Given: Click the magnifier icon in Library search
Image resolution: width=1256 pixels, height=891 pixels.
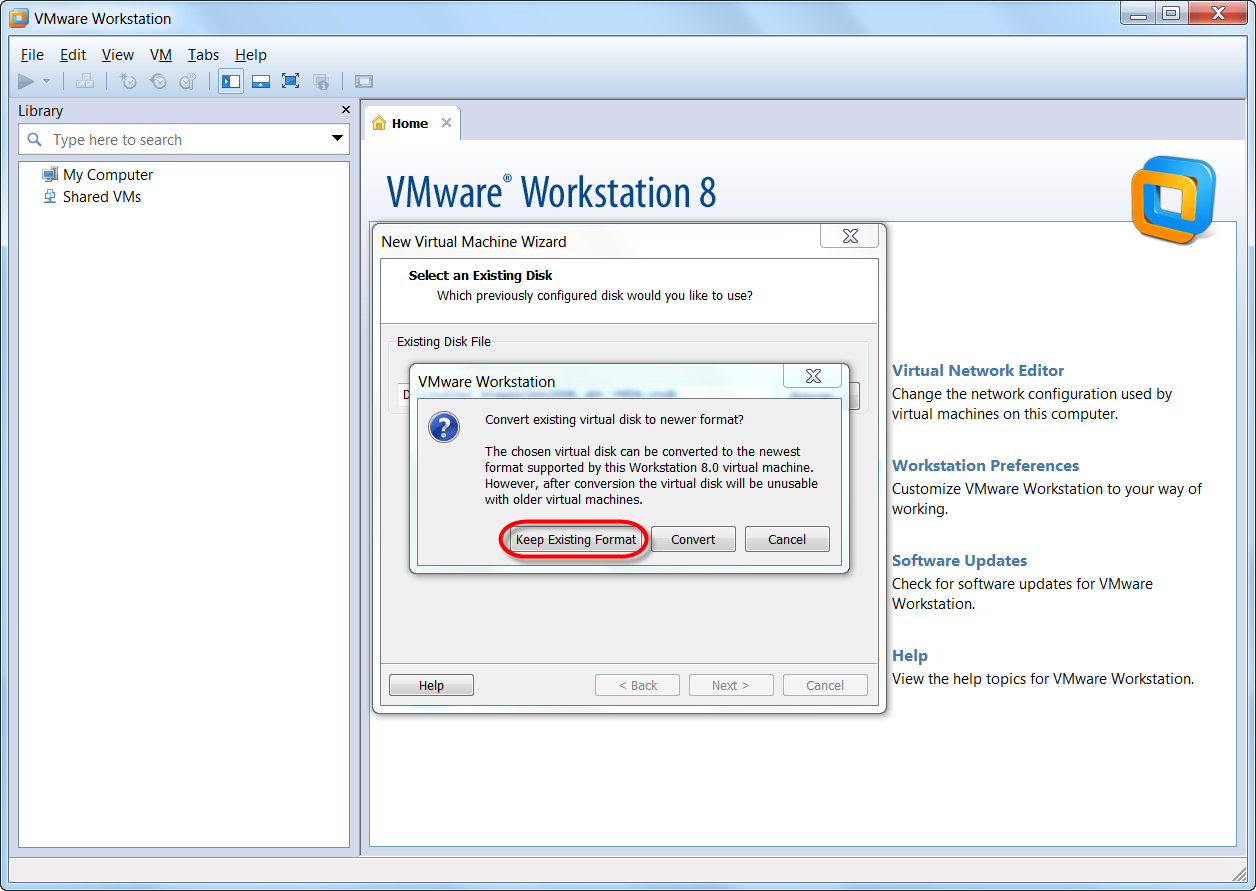Looking at the screenshot, I should [35, 140].
